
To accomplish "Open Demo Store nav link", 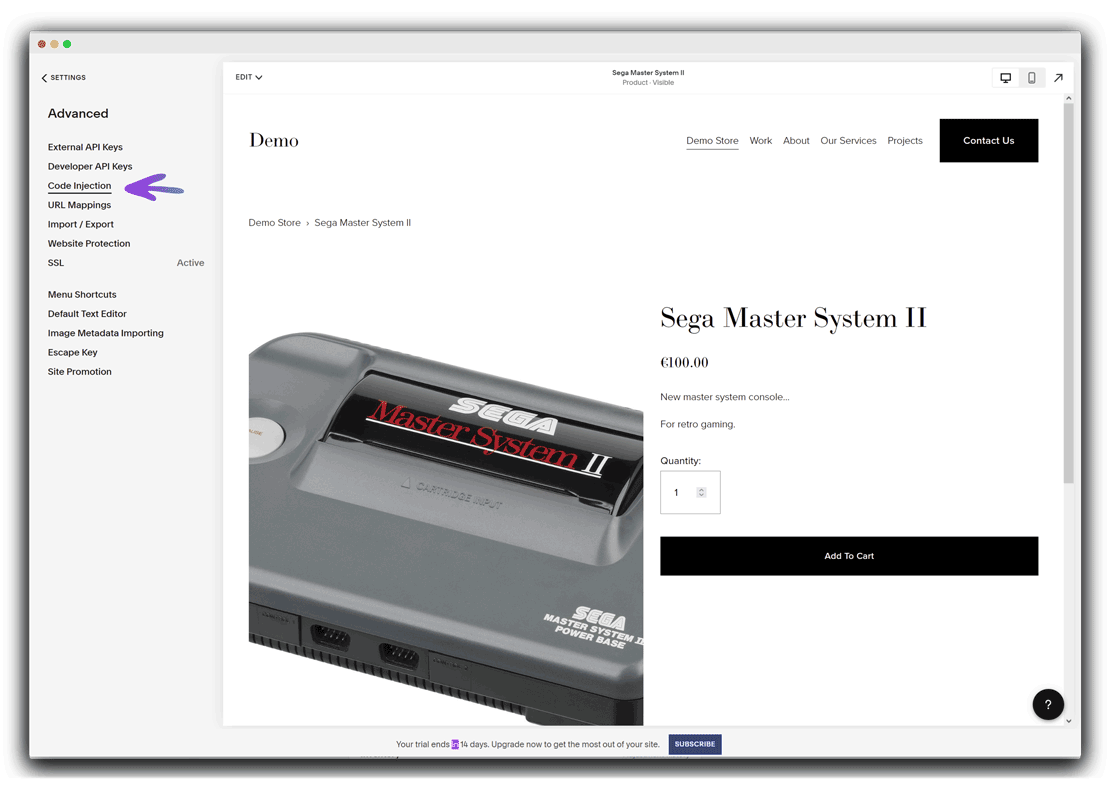I will [712, 141].
